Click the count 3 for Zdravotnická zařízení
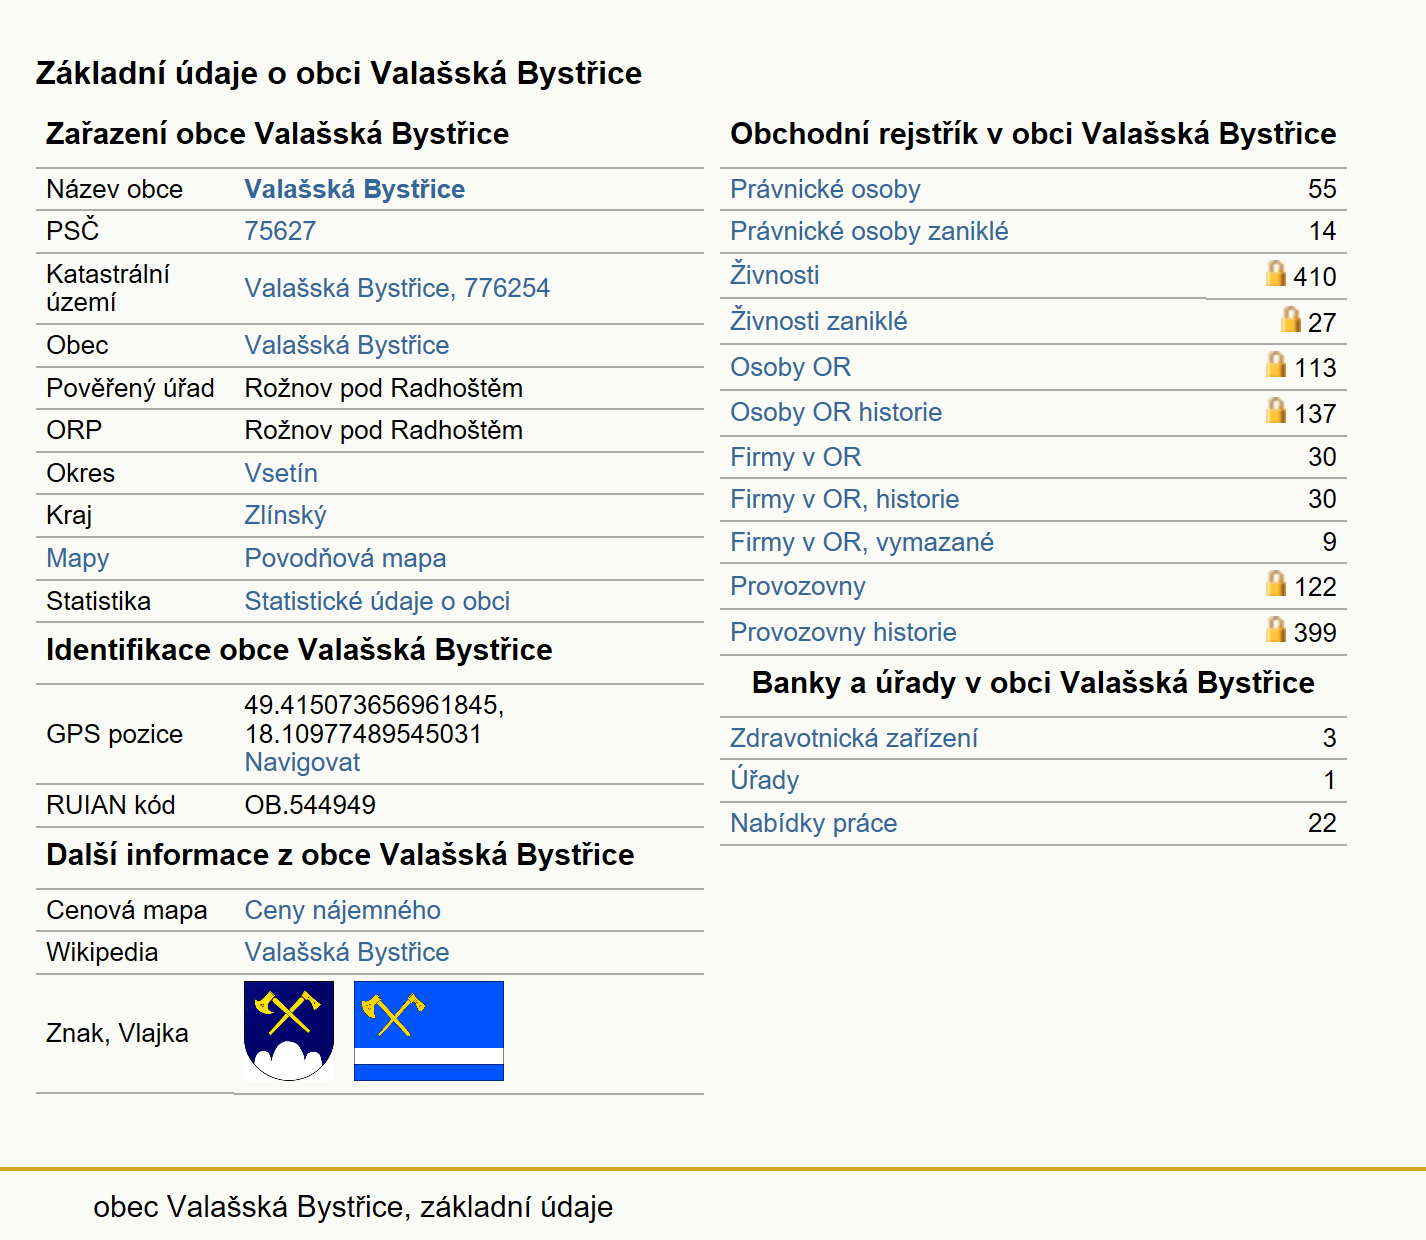 [1329, 738]
